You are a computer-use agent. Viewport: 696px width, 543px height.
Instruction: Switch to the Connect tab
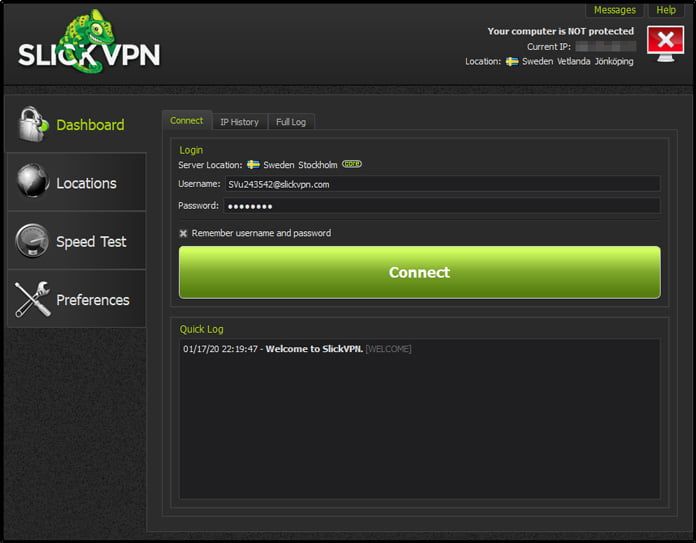click(x=187, y=120)
